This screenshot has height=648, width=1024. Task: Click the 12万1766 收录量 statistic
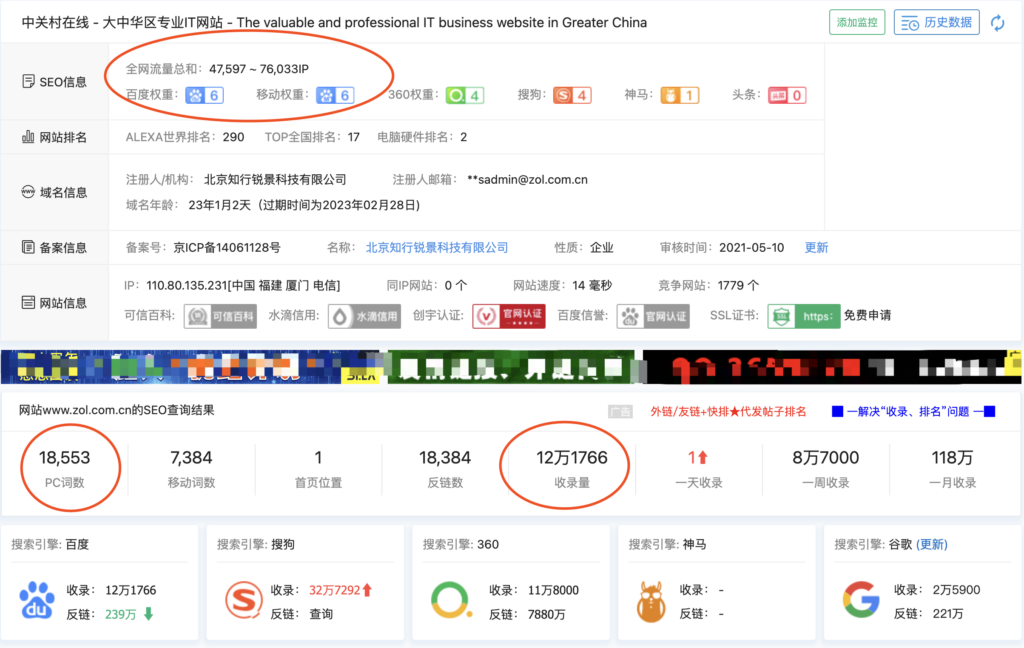click(572, 469)
